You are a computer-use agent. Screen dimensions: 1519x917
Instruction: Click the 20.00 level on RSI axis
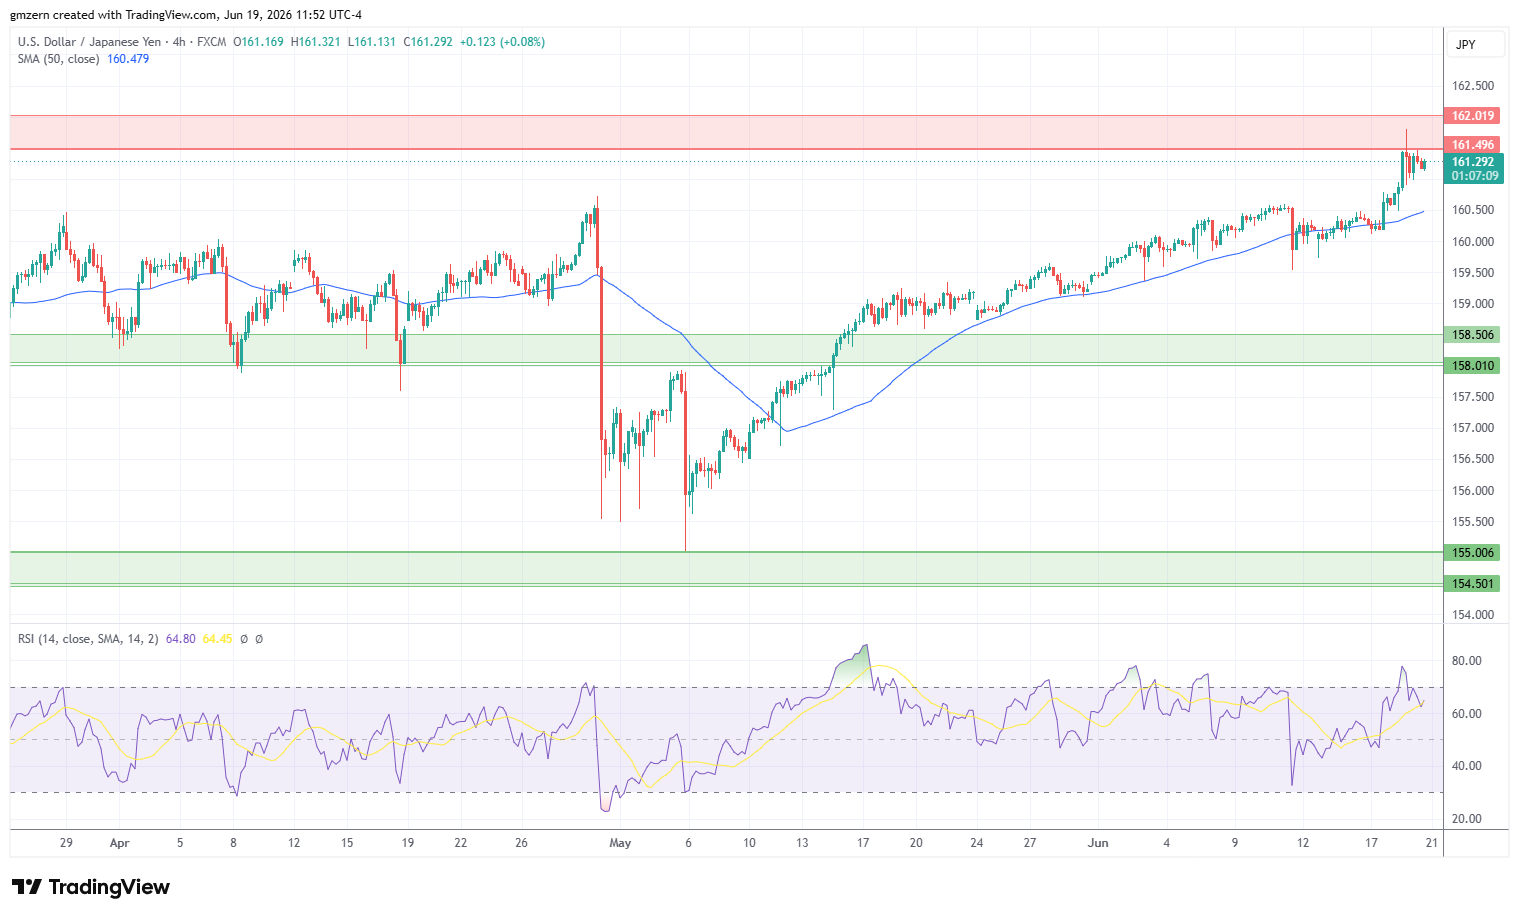coord(1467,819)
